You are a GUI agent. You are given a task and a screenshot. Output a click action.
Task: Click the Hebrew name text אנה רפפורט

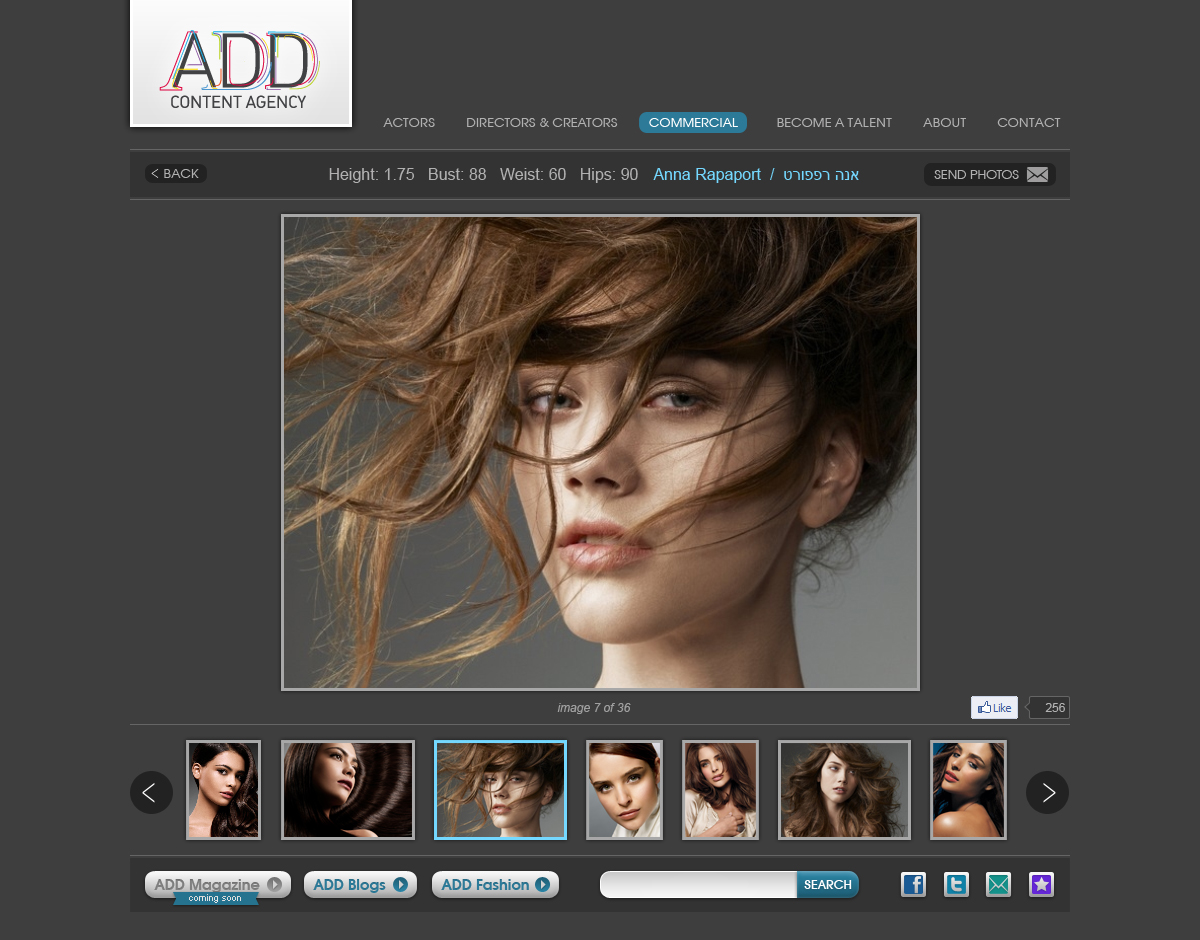821,175
